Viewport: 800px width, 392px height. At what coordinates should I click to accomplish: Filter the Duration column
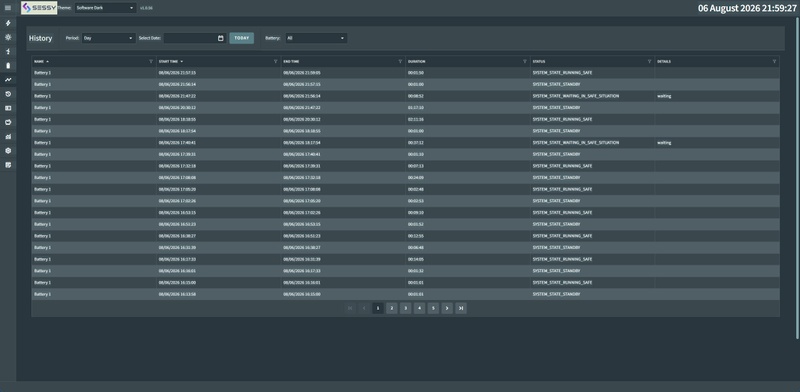pos(524,61)
